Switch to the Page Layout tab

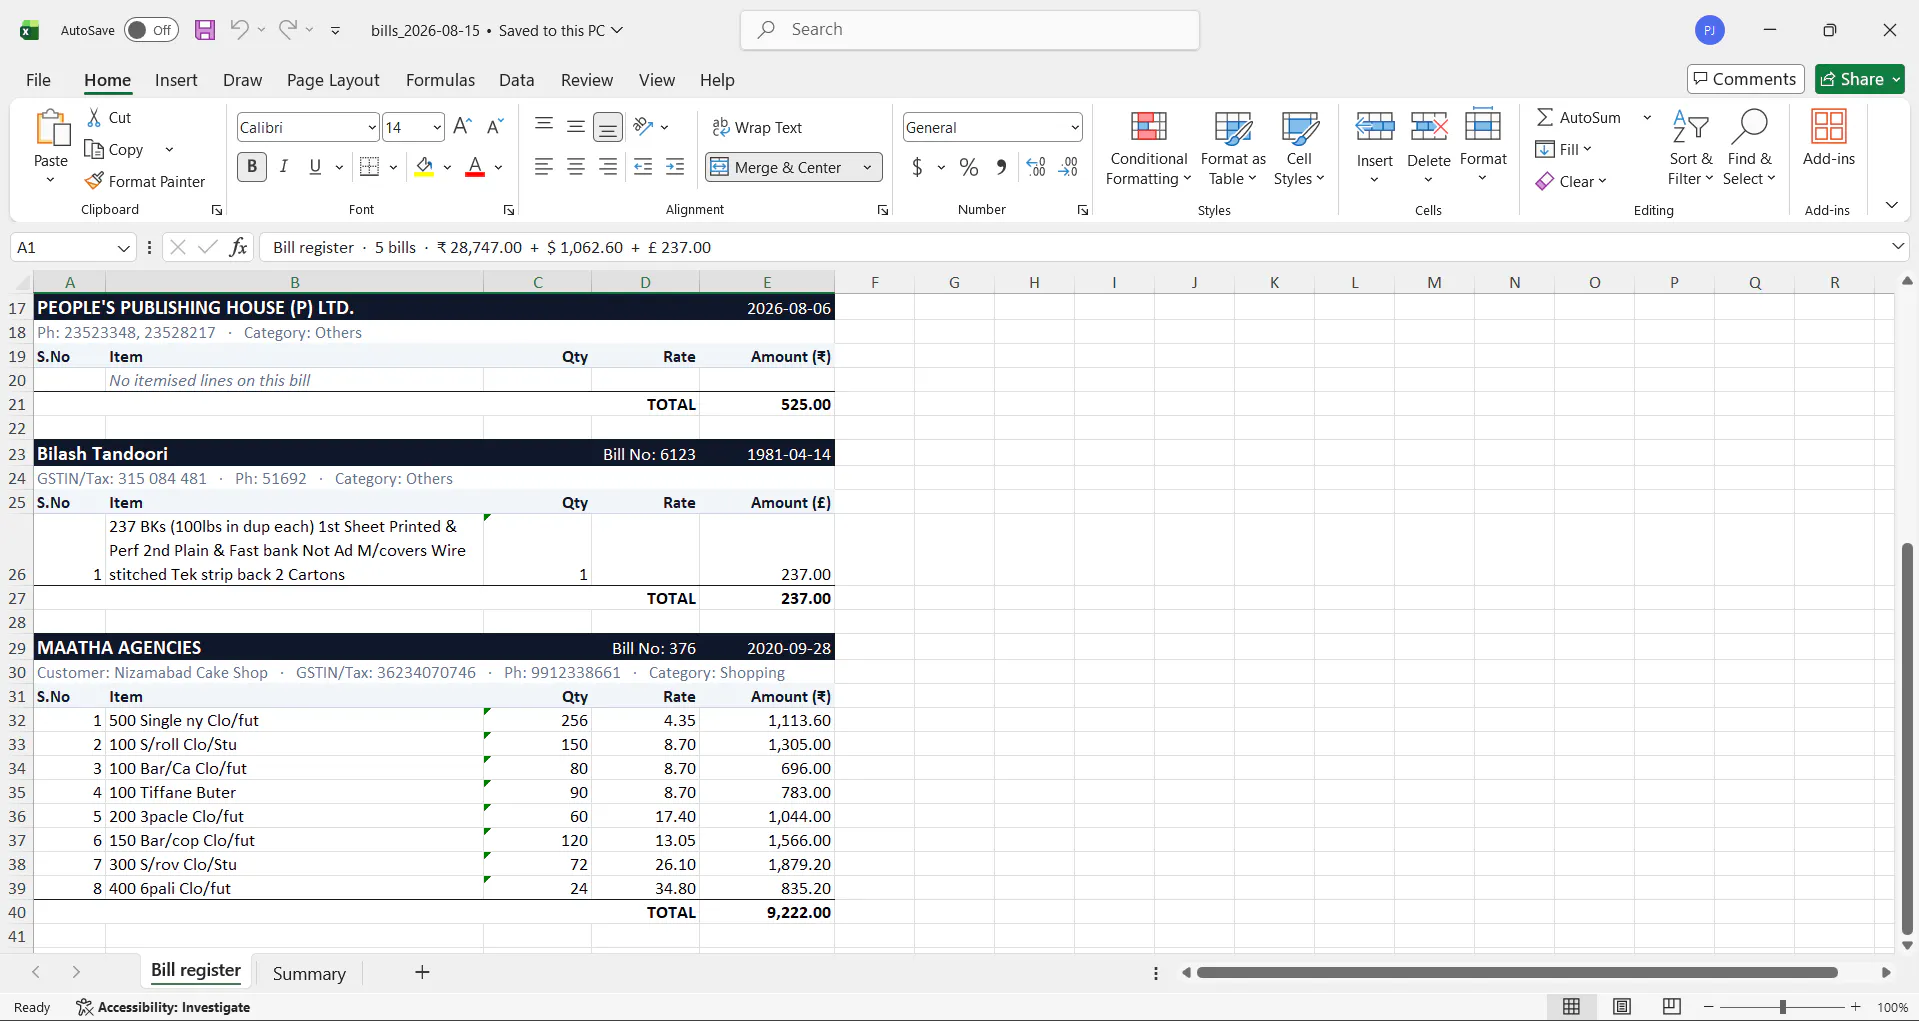pyautogui.click(x=333, y=80)
